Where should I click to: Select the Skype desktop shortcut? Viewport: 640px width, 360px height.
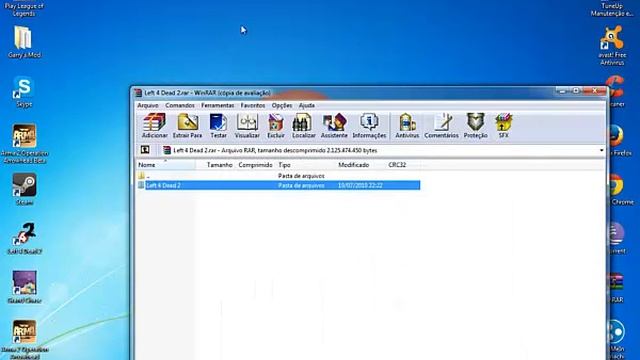click(24, 92)
